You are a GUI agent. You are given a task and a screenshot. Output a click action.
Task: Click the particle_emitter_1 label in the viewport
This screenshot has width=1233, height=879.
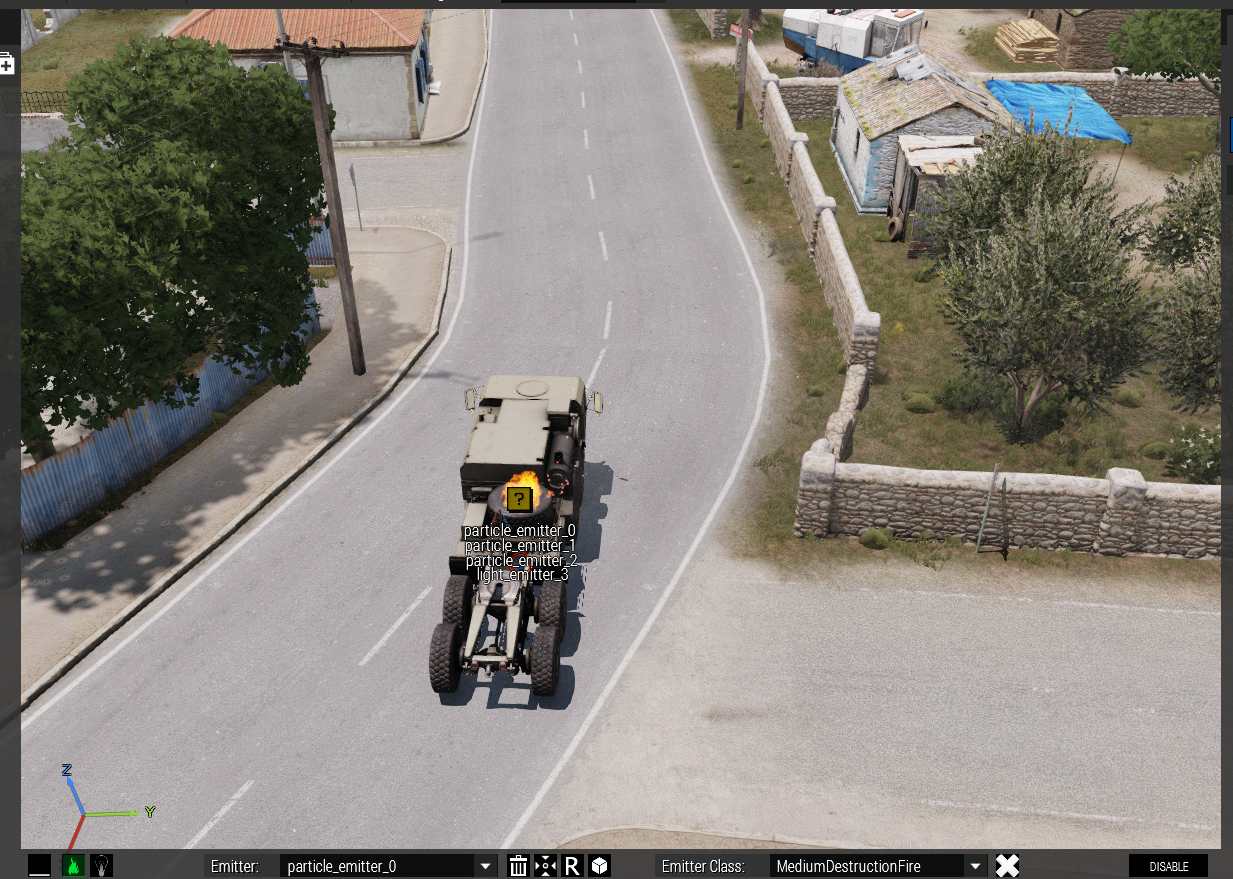520,546
